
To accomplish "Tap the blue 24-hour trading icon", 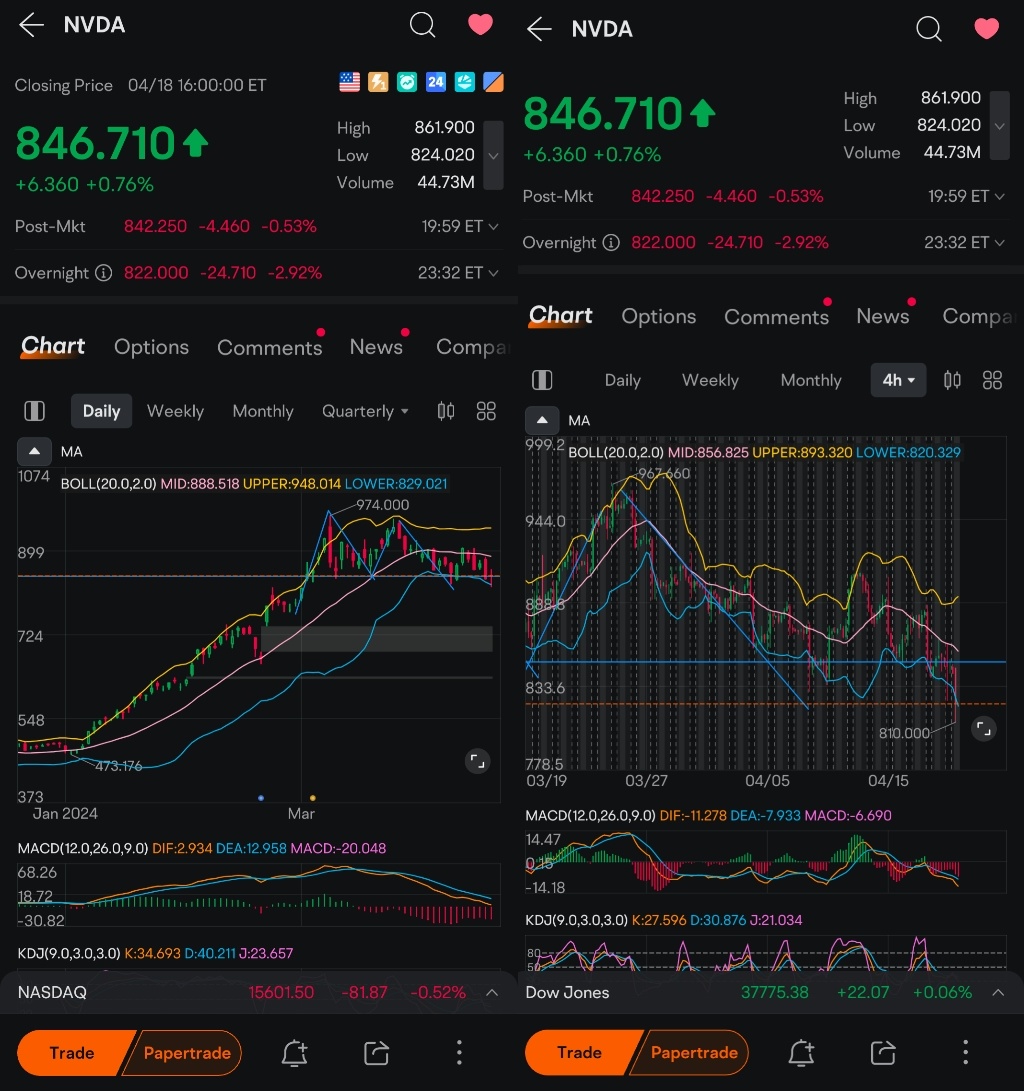I will point(435,82).
